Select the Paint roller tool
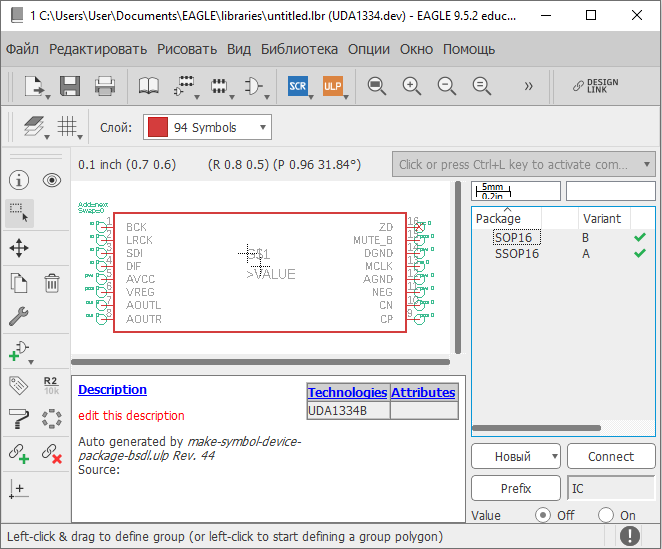This screenshot has width=662, height=549. 19,419
